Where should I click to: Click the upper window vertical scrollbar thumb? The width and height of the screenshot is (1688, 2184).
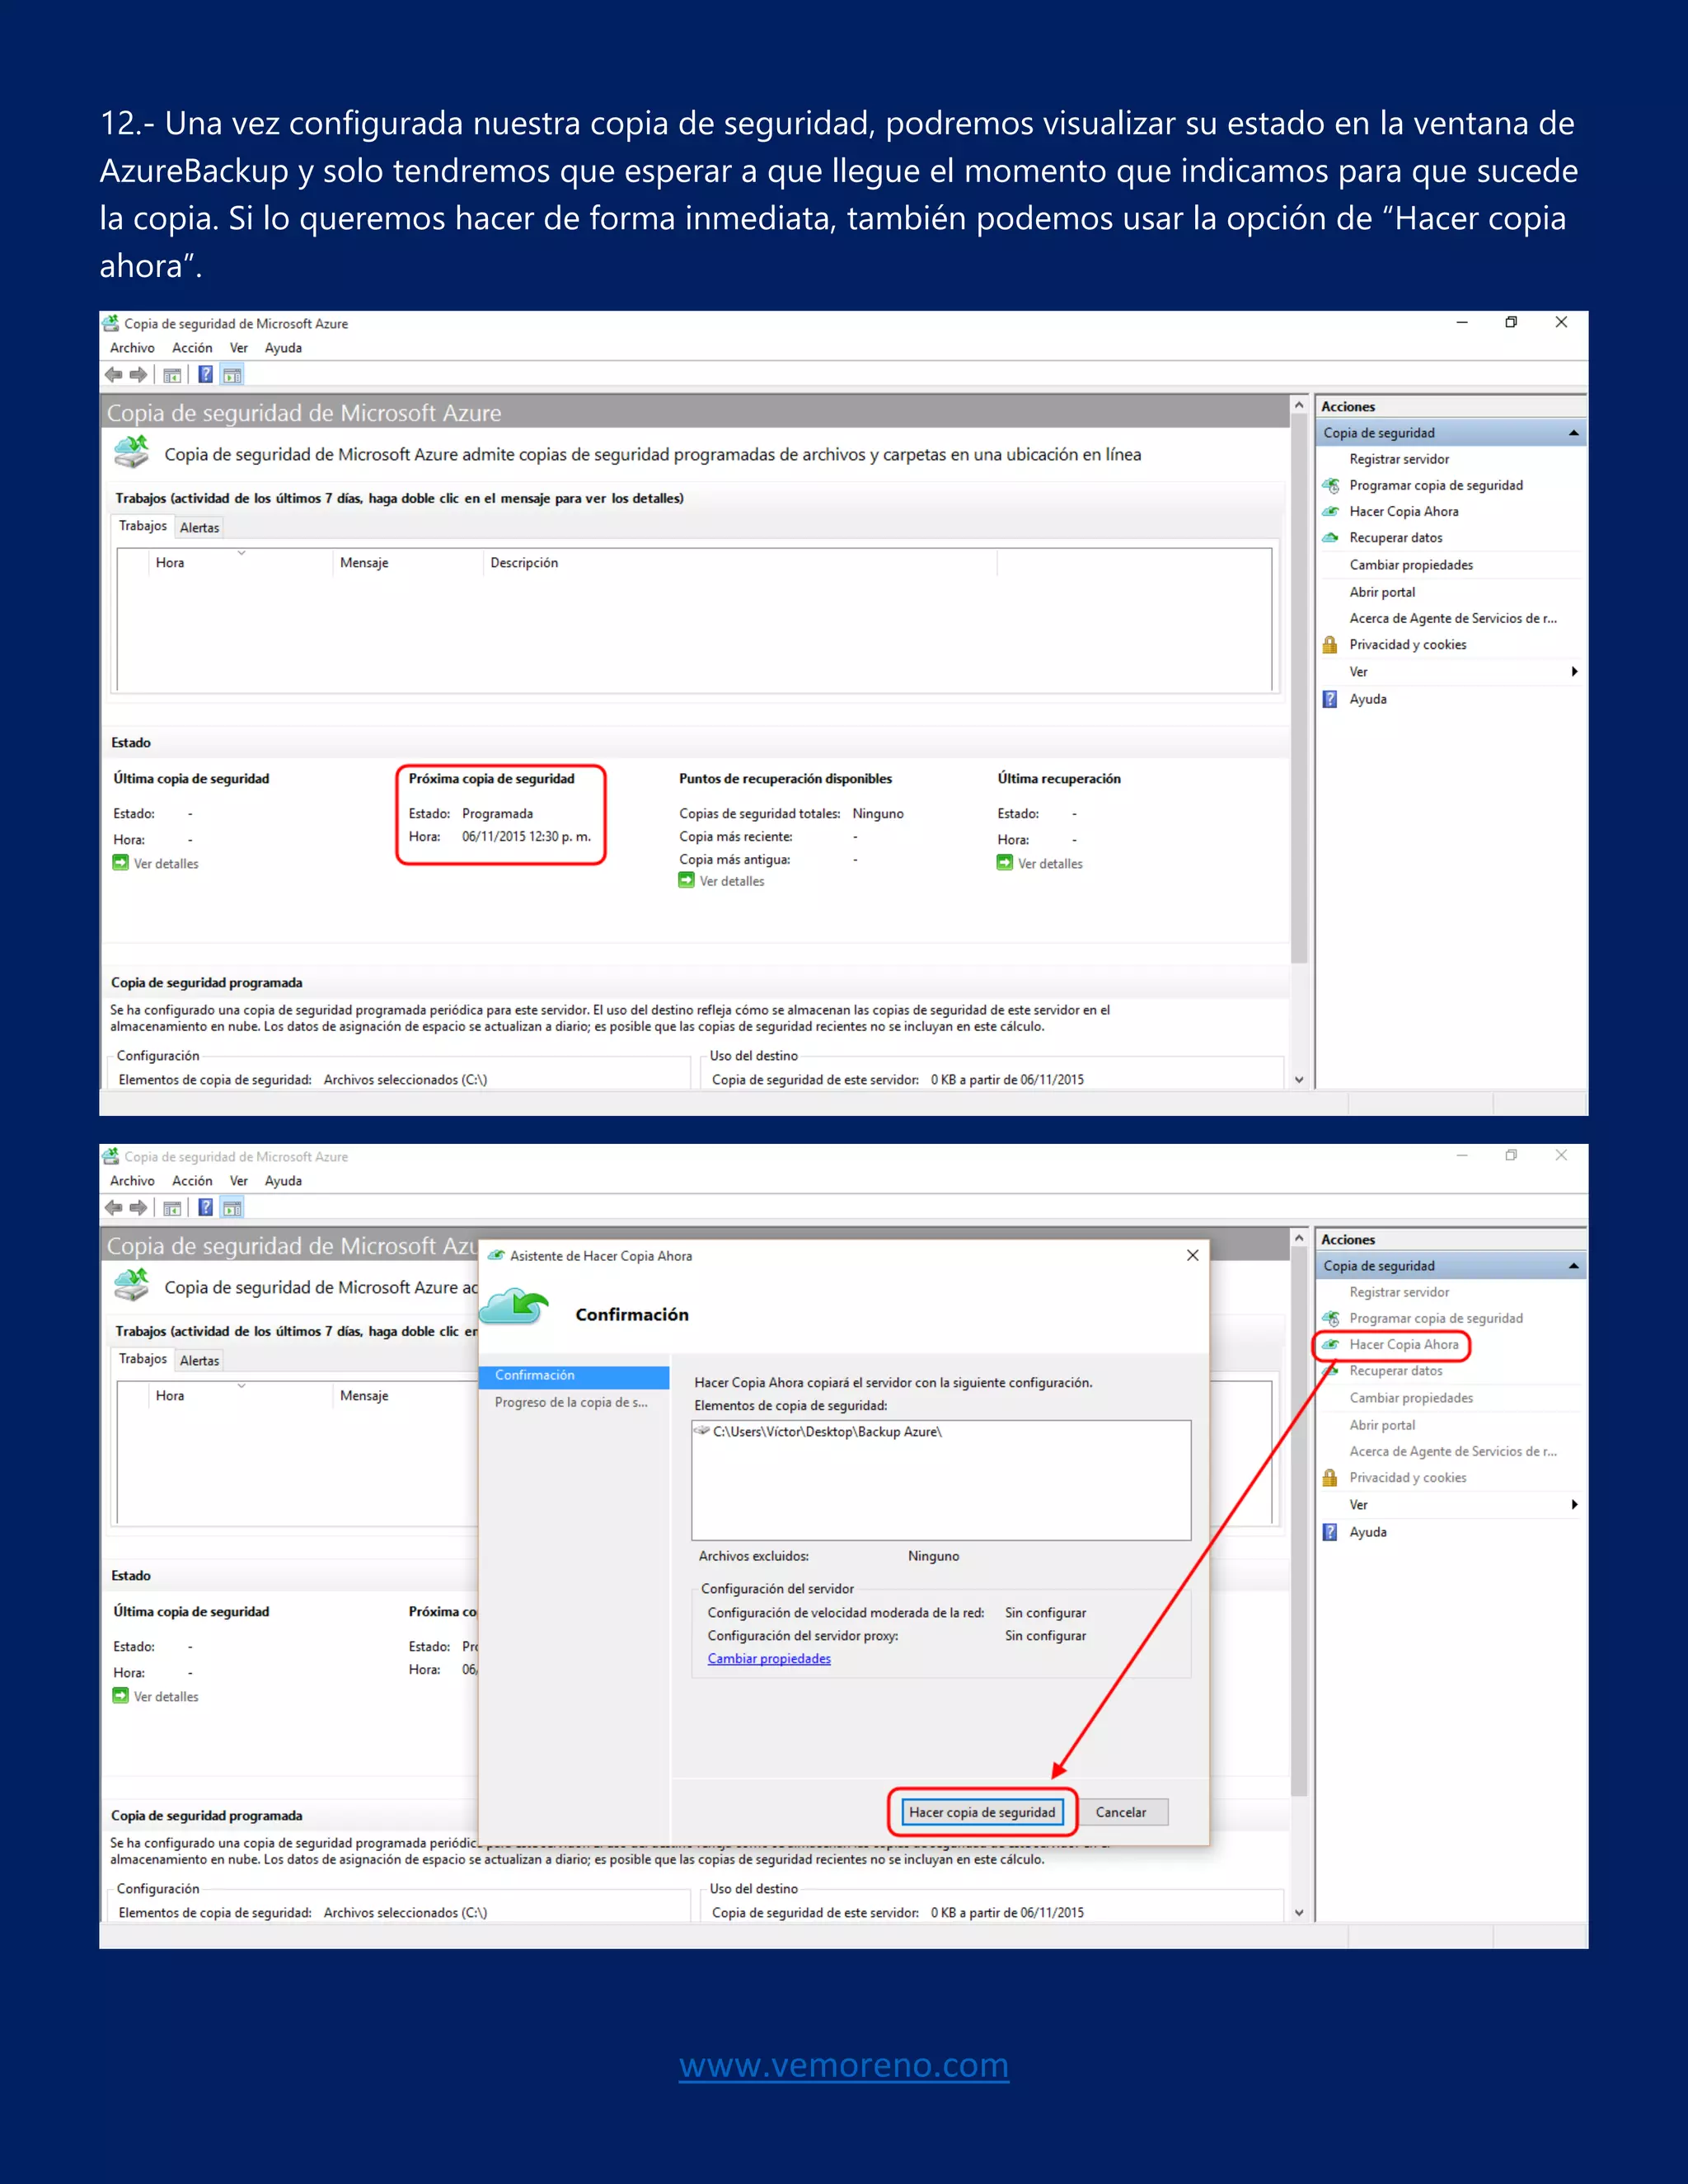pos(1299,690)
